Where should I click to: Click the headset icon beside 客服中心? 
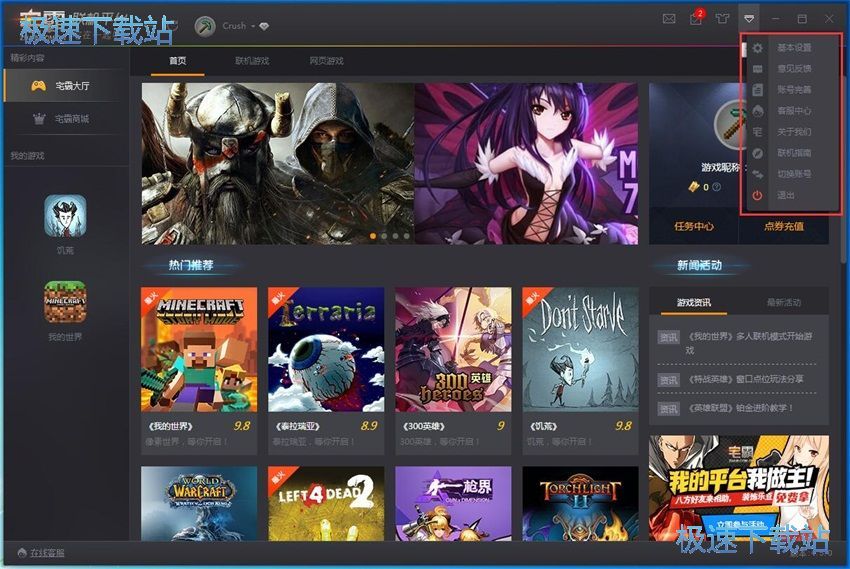click(x=758, y=111)
